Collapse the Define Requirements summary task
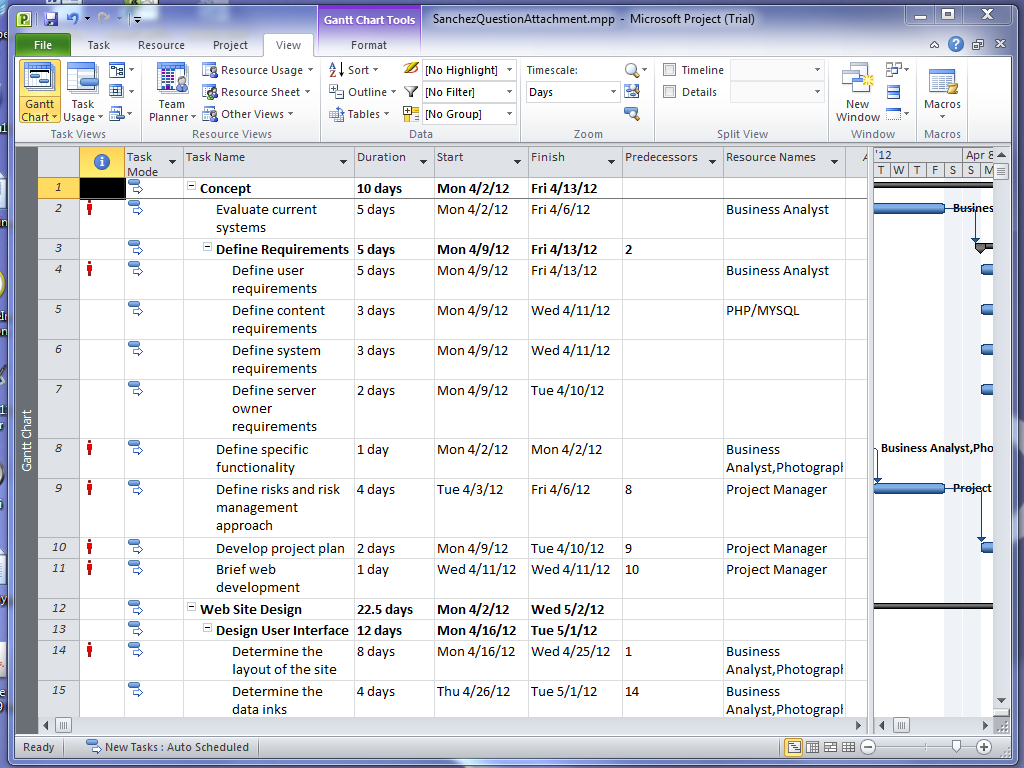This screenshot has height=768, width=1024. pyautogui.click(x=208, y=249)
